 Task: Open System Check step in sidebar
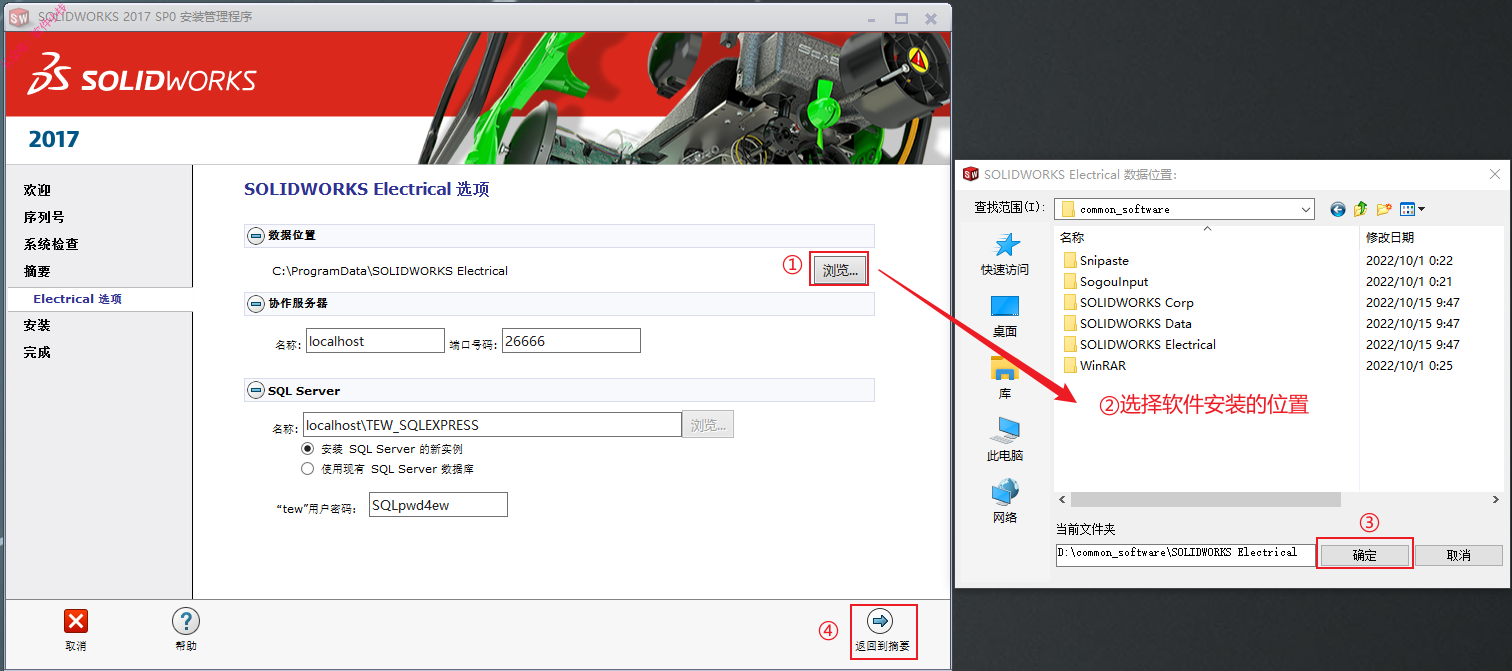pyautogui.click(x=51, y=244)
